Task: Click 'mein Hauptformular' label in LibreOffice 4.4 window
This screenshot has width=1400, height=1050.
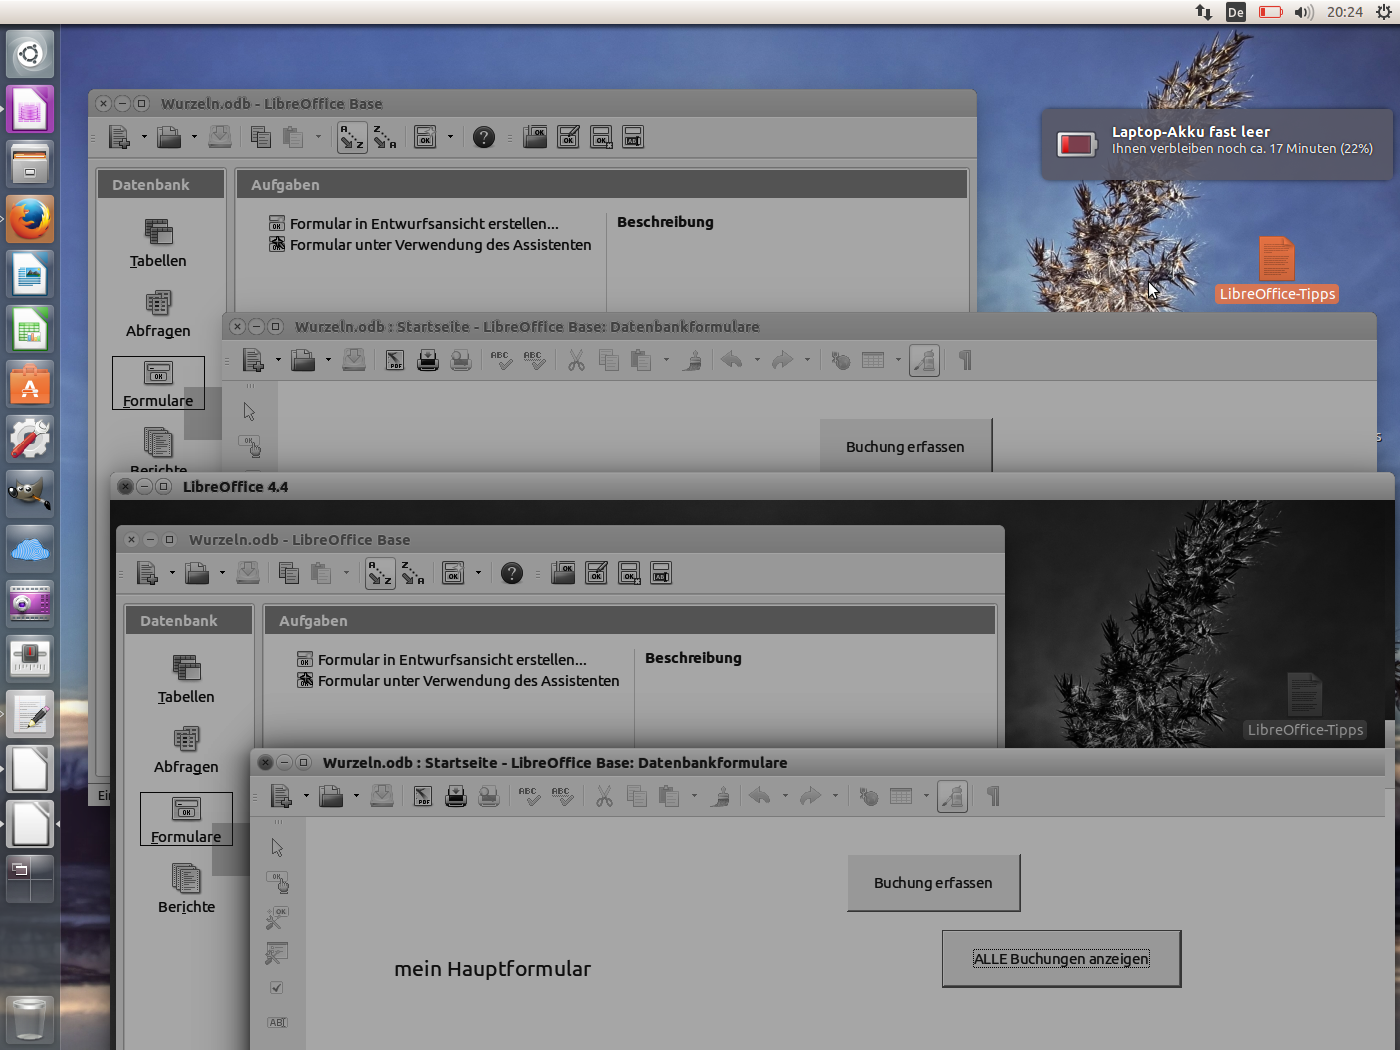Action: pyautogui.click(x=492, y=969)
